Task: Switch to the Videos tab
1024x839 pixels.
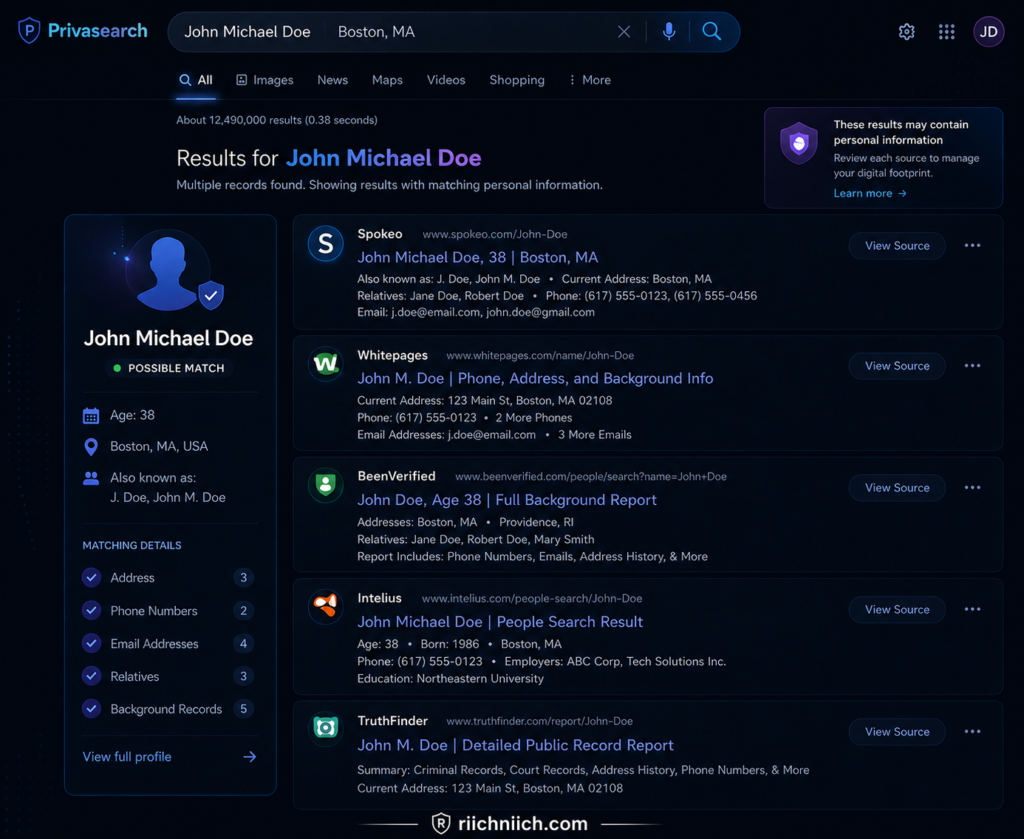Action: pyautogui.click(x=446, y=80)
